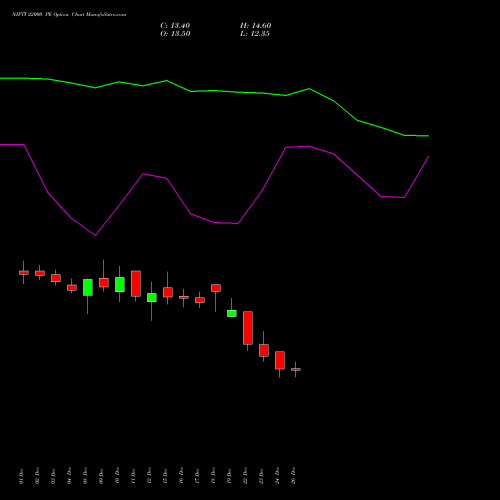Image resolution: width=500 pixels, height=500 pixels.
Task: Select the 03 Dec red candle
Action: point(56,278)
